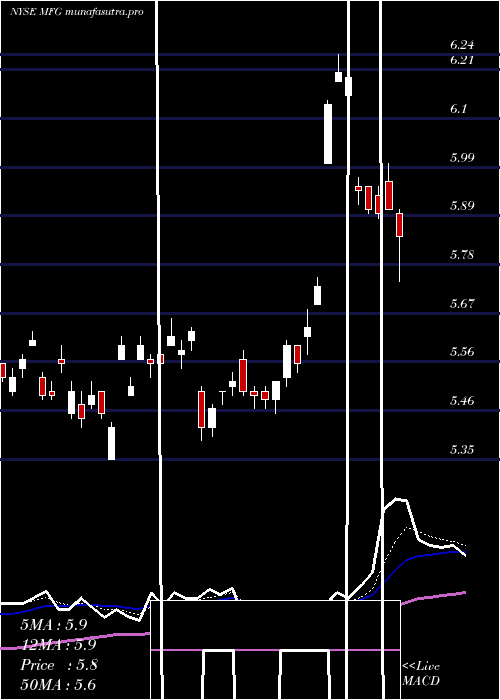The width and height of the screenshot is (500, 700).
Task: Click the 6.21 price level label
Action: click(462, 60)
